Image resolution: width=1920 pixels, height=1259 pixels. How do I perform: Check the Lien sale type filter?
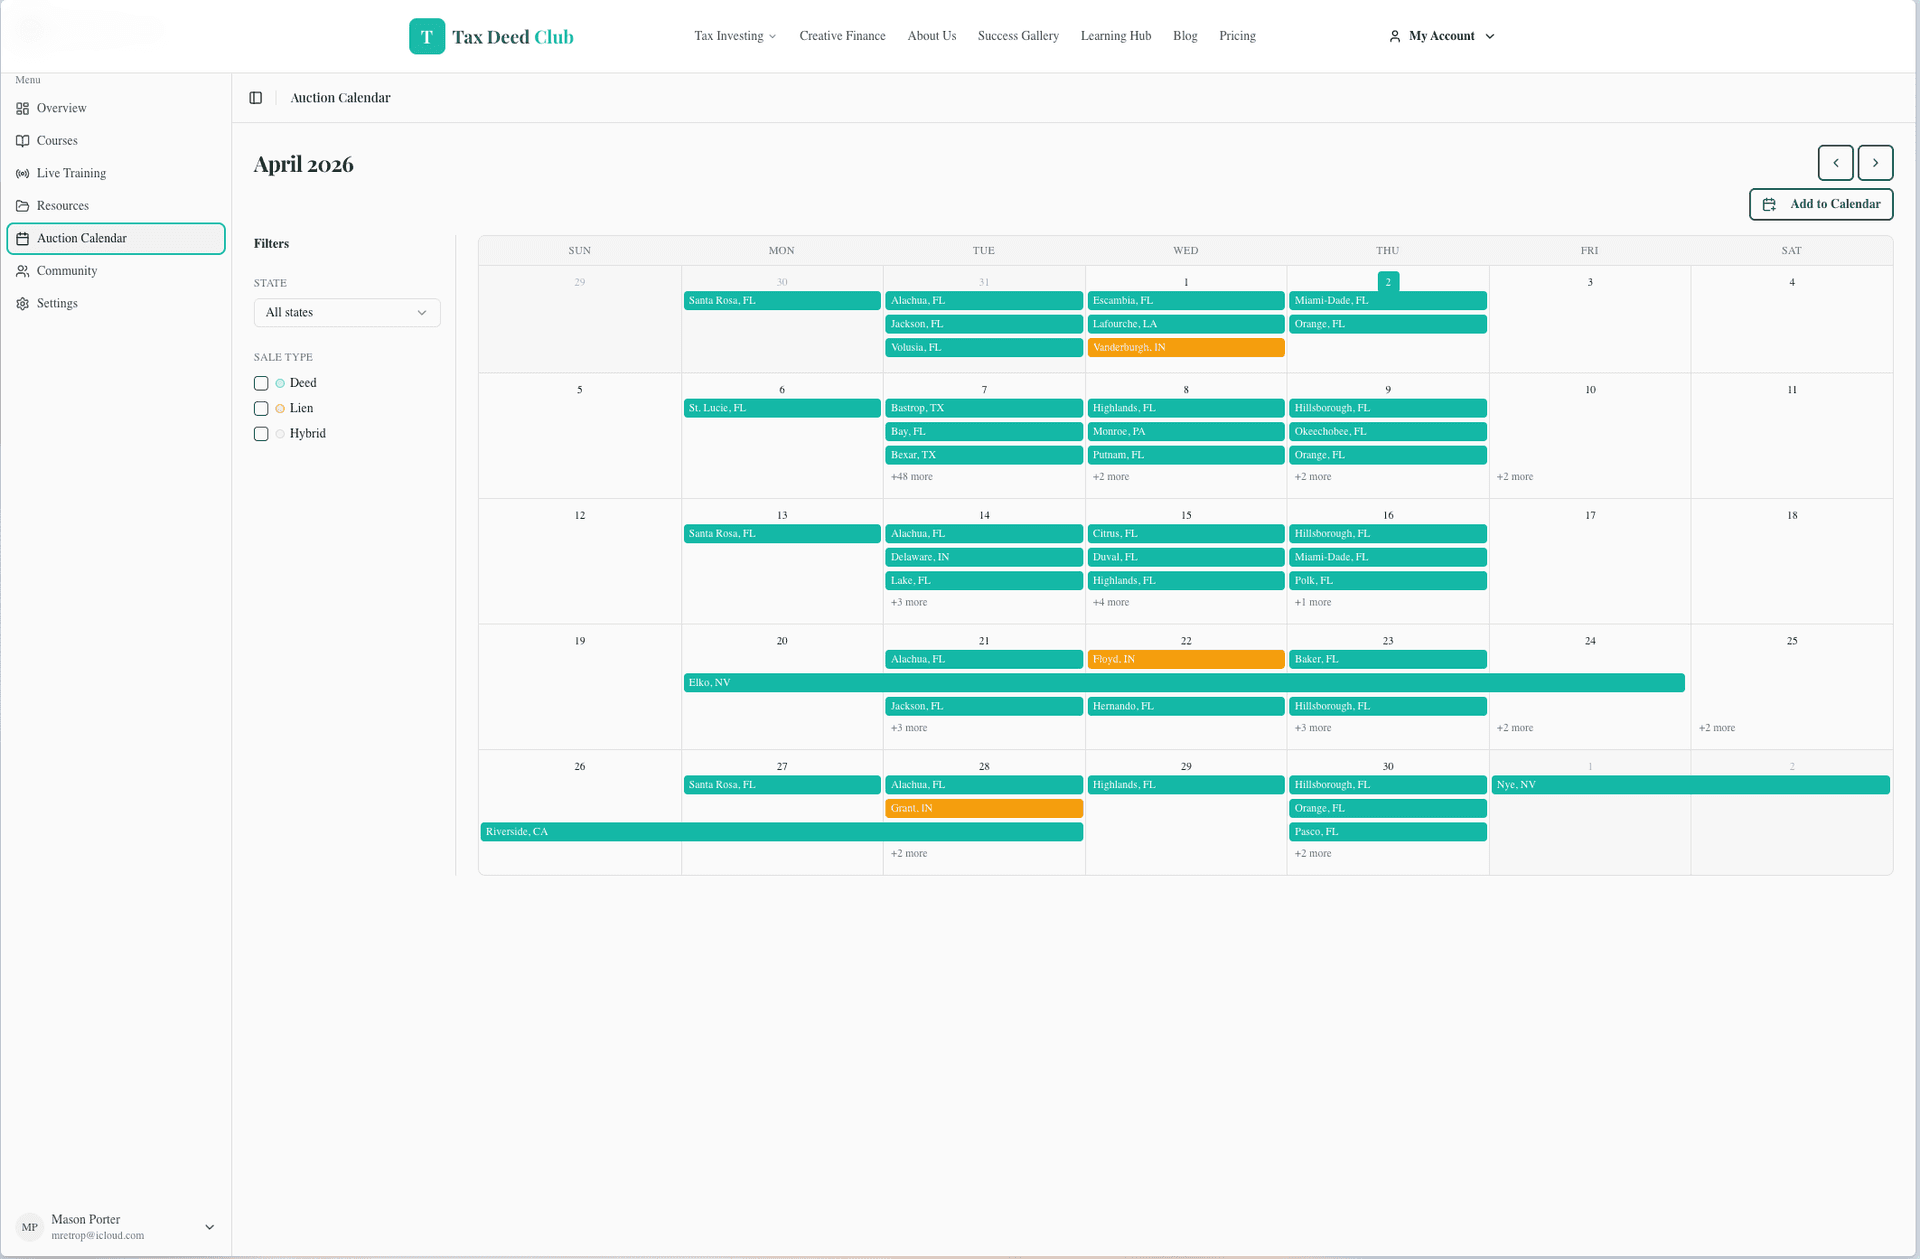(x=261, y=408)
